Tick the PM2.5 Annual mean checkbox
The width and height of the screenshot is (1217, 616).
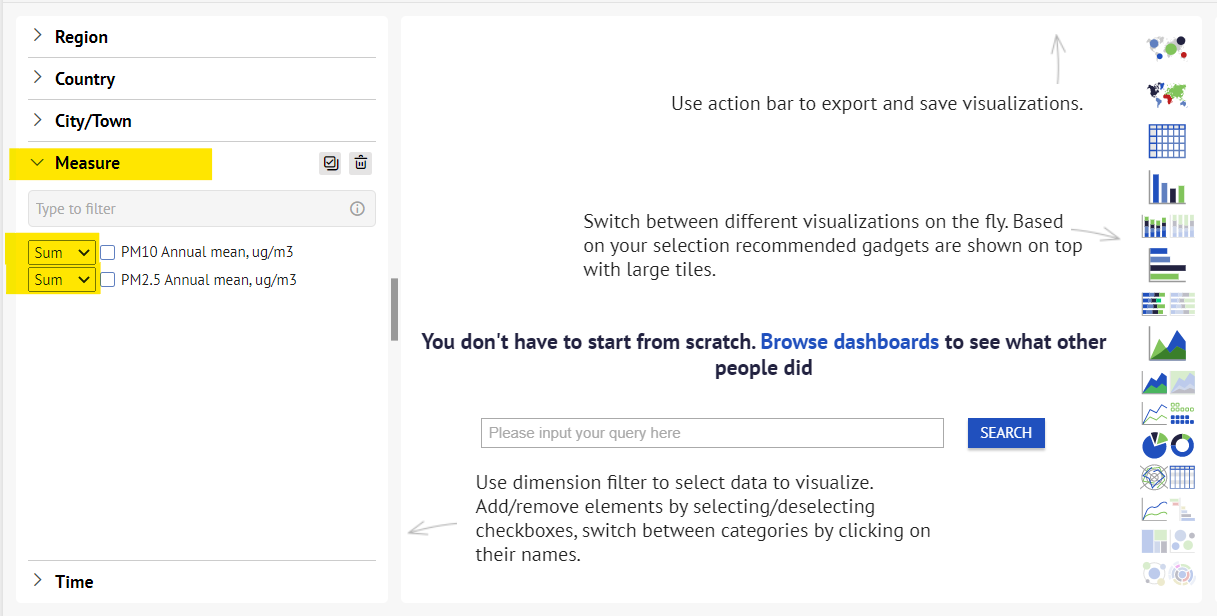[108, 280]
